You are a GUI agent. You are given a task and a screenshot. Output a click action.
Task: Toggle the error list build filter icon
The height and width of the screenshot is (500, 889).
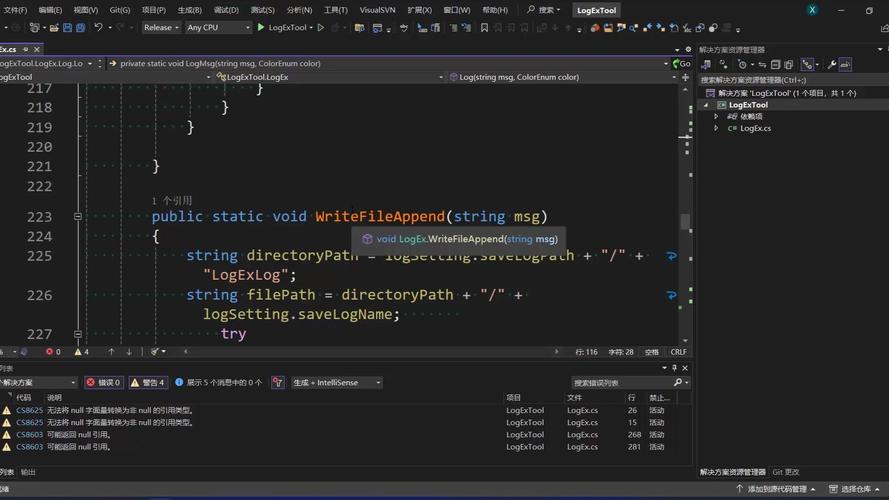tap(277, 383)
